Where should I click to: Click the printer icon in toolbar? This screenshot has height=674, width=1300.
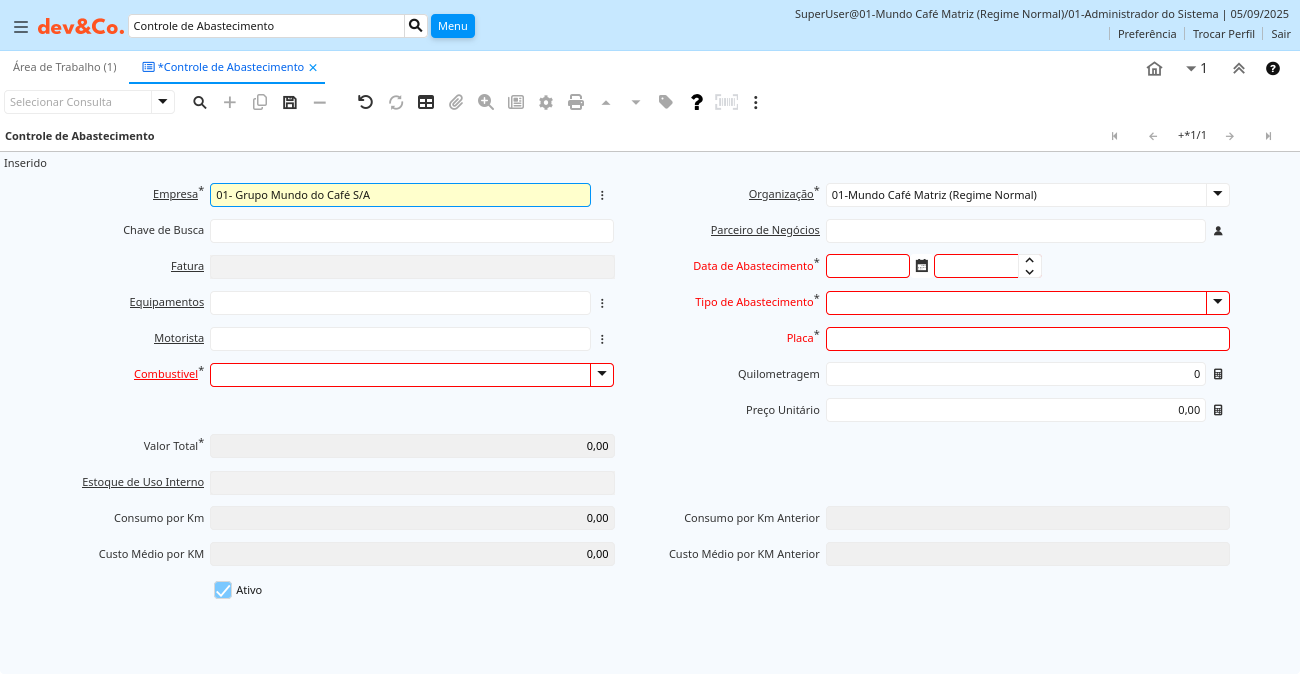click(576, 102)
